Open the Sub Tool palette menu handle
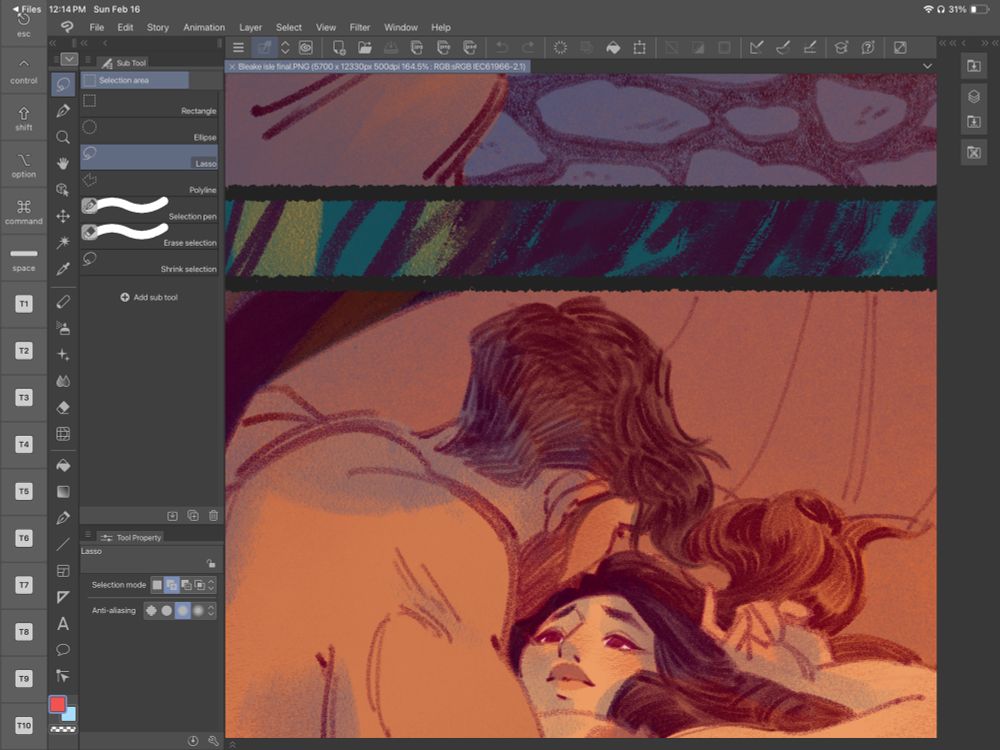The width and height of the screenshot is (1000, 750). click(x=88, y=61)
